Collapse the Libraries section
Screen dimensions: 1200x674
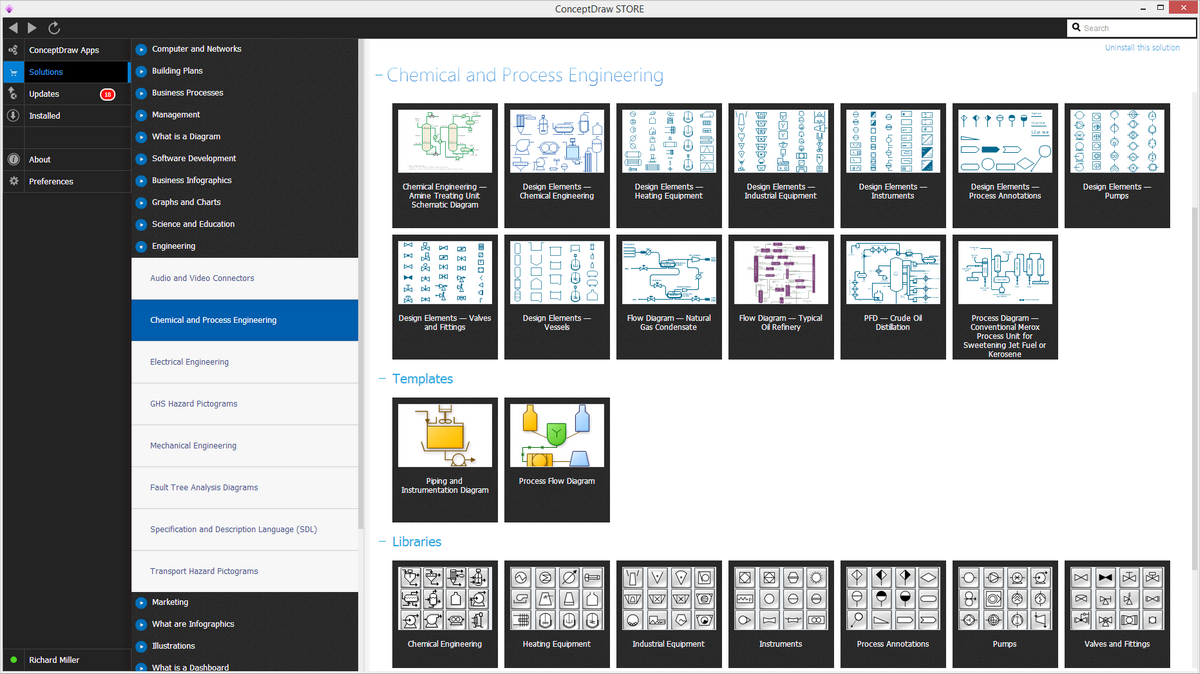(381, 542)
